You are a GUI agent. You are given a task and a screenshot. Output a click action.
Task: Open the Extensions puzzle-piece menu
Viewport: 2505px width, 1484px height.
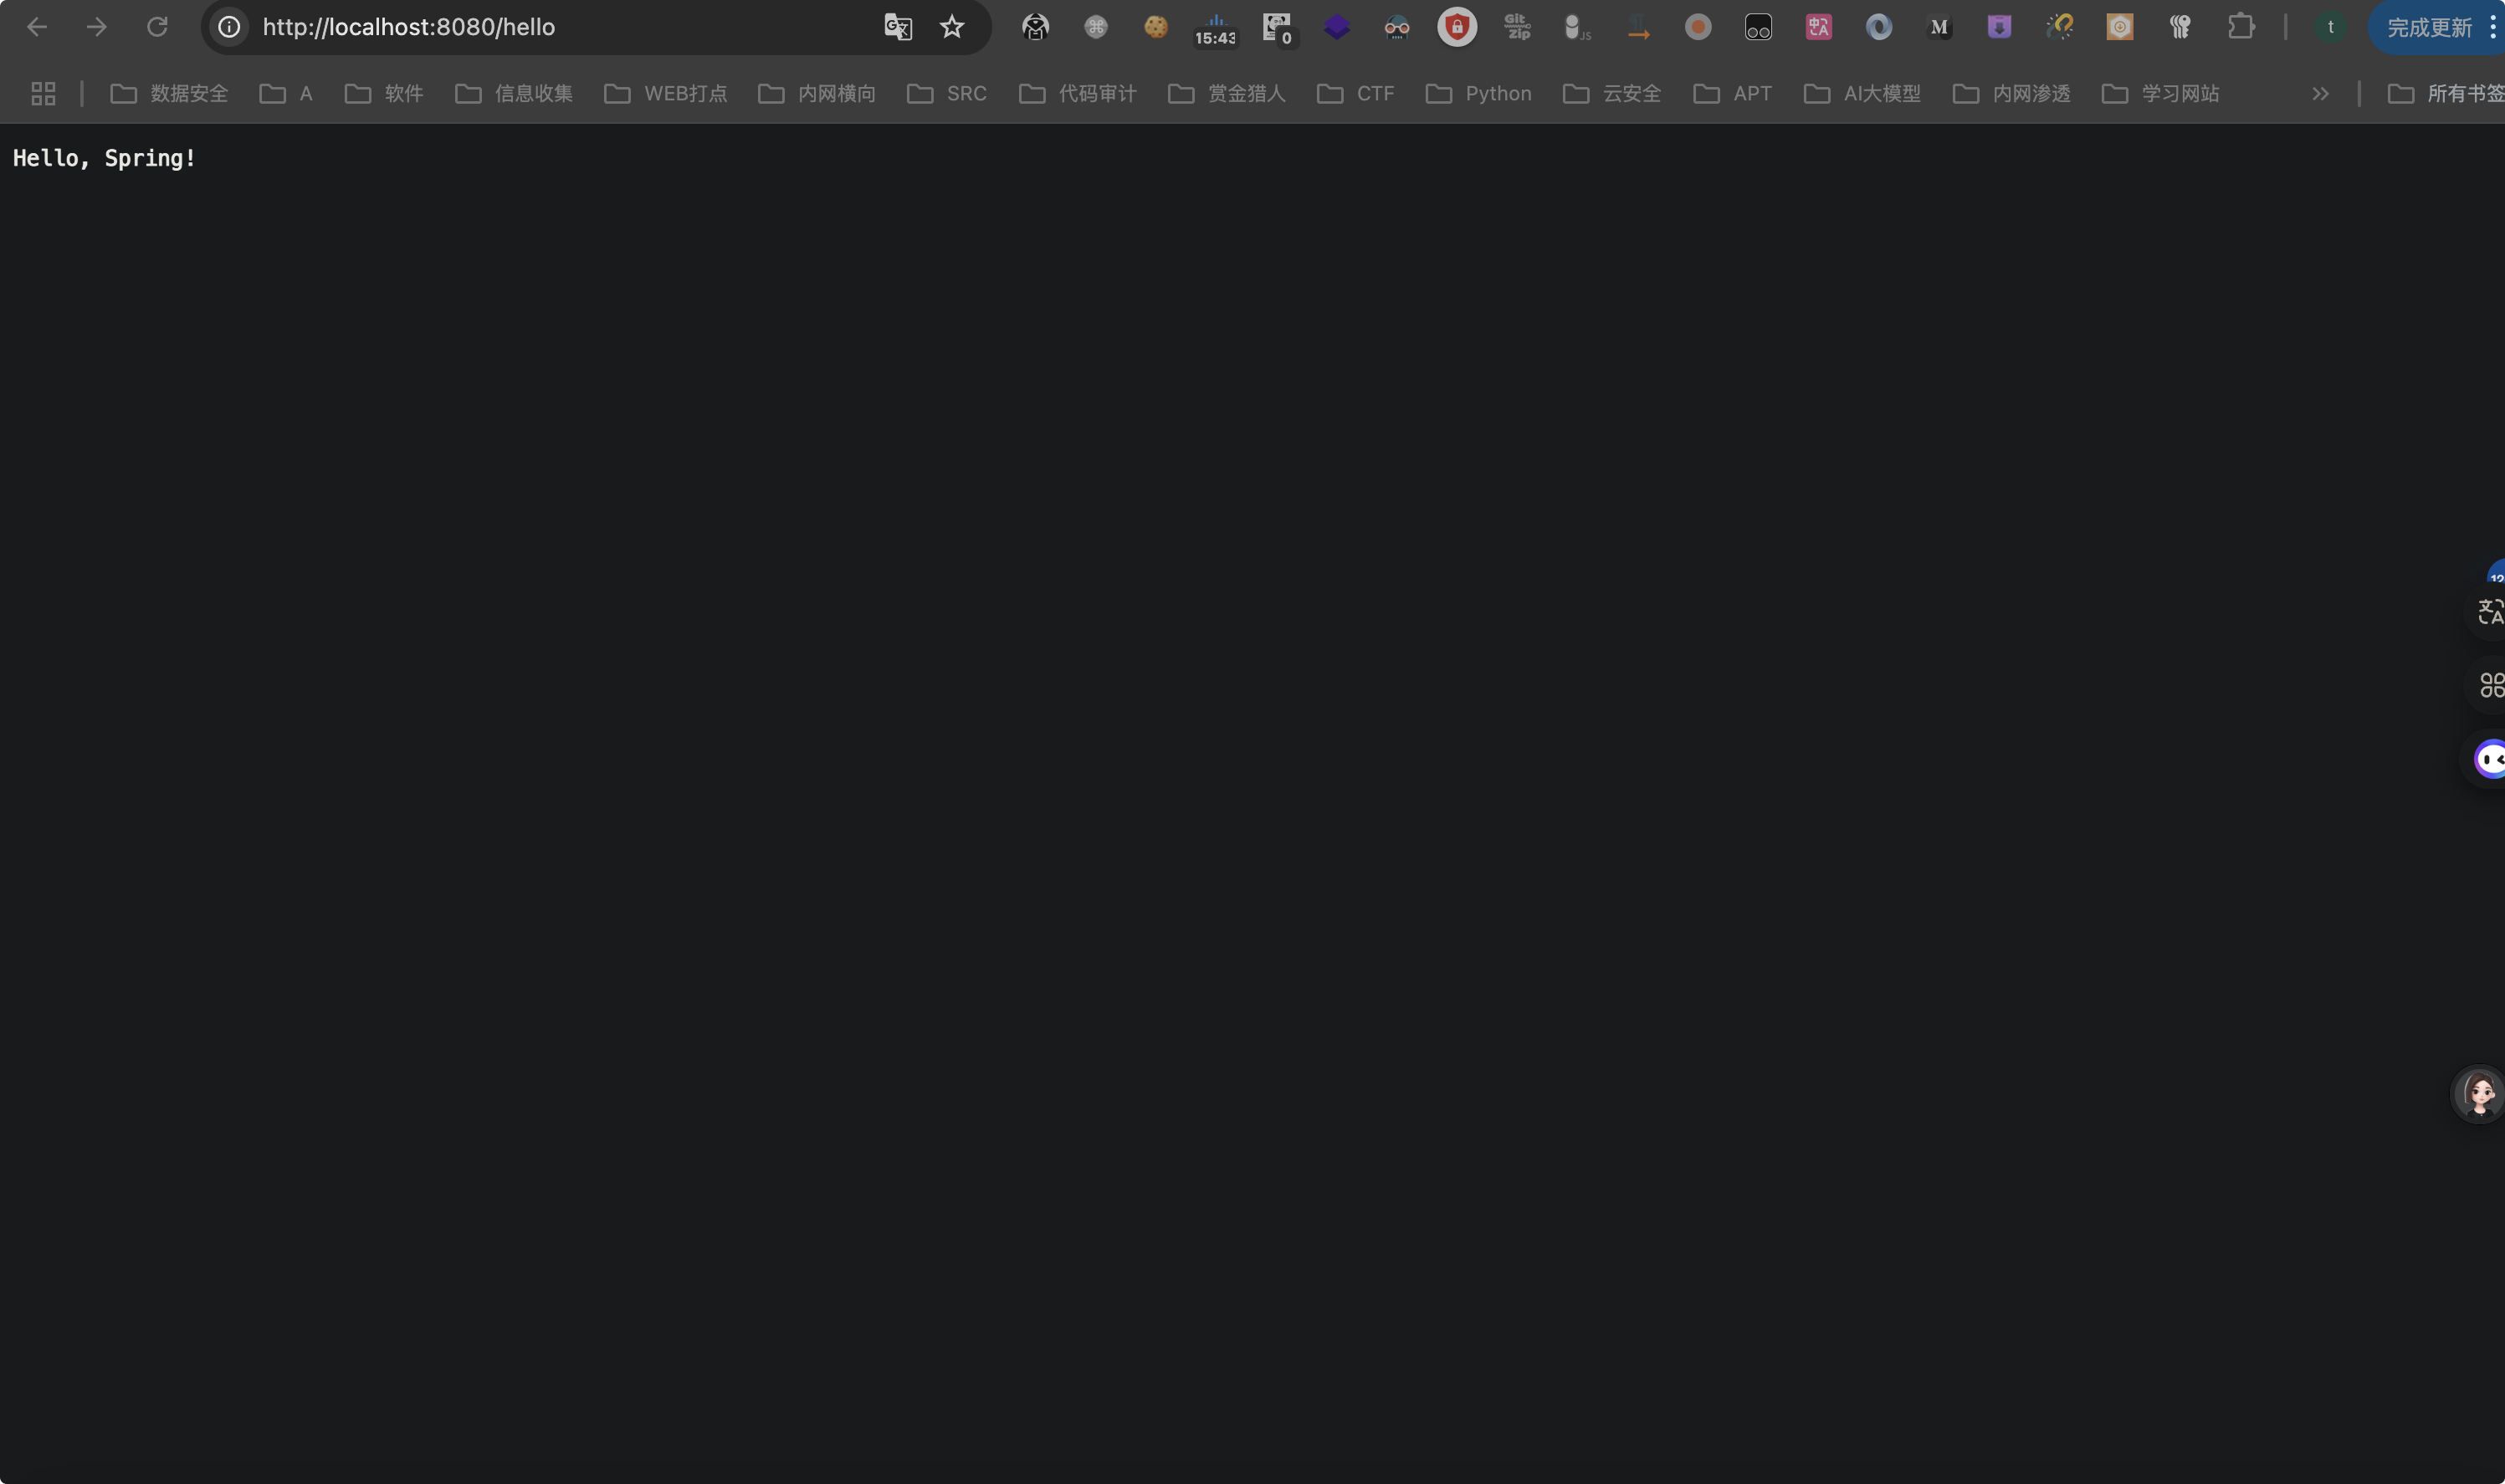tap(2241, 27)
